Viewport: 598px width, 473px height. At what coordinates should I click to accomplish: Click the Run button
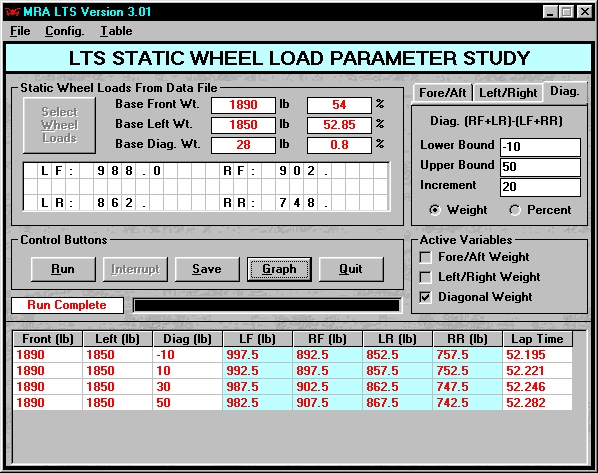63,269
